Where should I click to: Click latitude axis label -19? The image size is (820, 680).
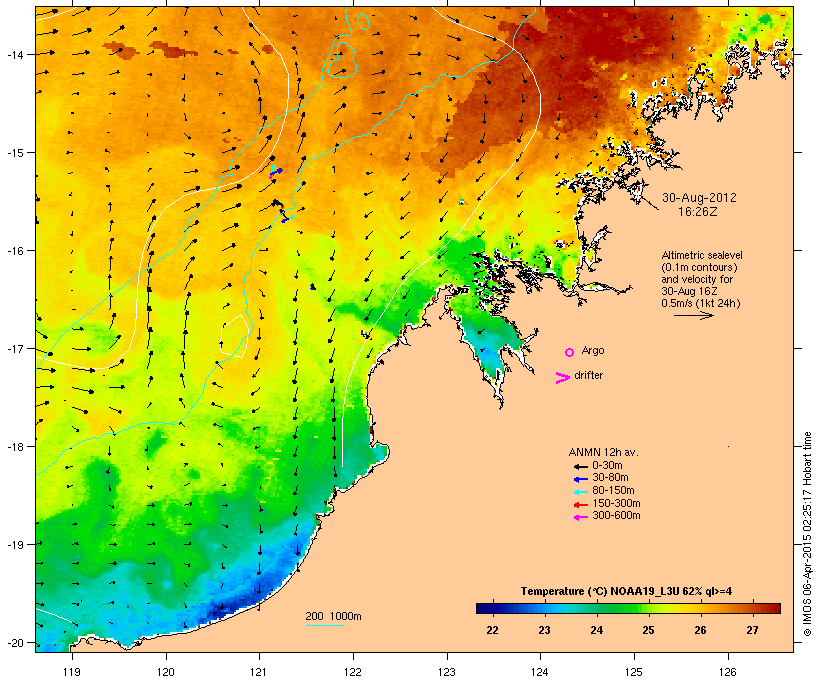(x=15, y=545)
